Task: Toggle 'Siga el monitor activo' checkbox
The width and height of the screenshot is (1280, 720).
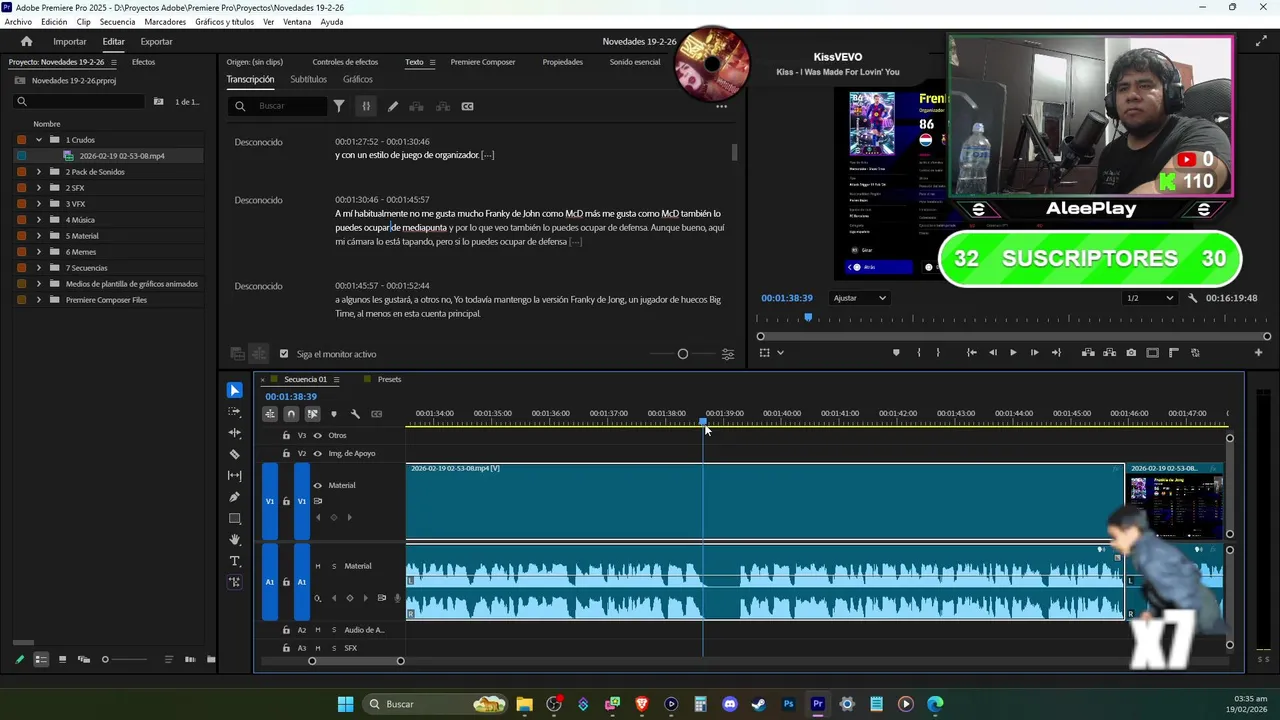Action: pos(284,354)
